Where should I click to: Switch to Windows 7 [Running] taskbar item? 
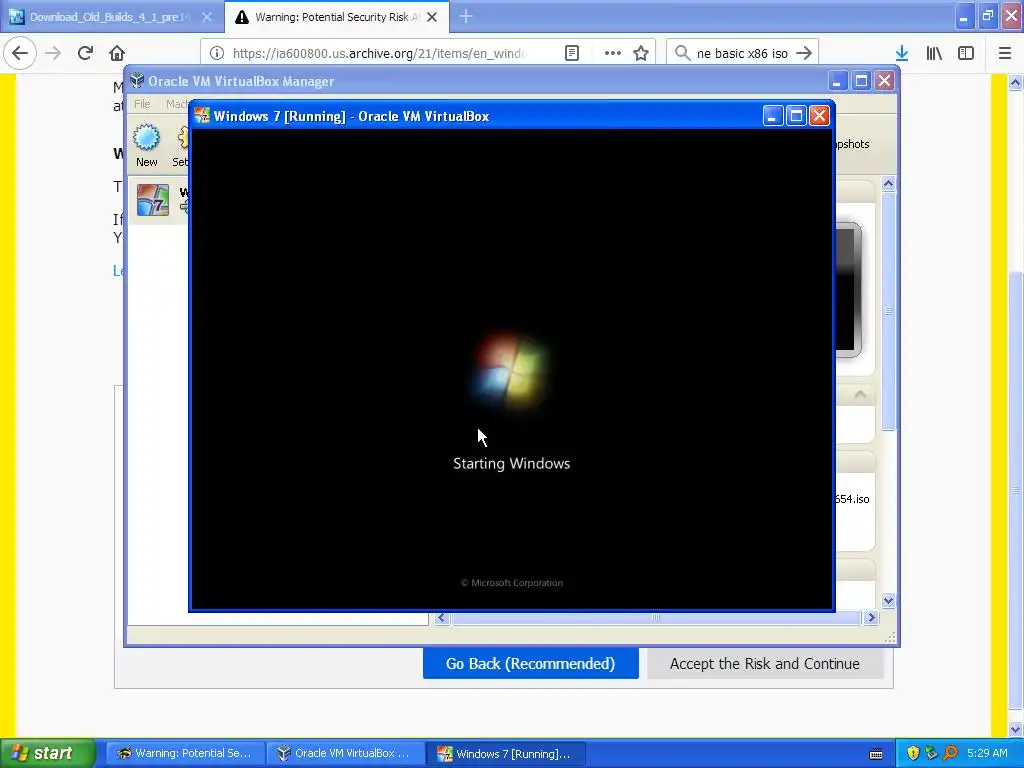505,753
